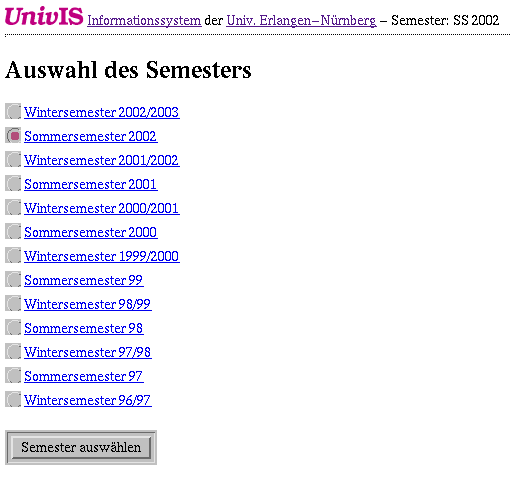The width and height of the screenshot is (510, 489).
Task: Click the Semester auswählen button
Action: (81, 447)
